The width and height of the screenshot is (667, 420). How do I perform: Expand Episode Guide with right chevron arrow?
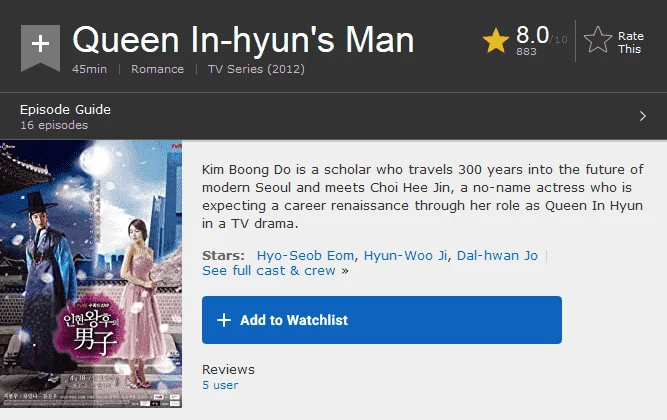642,116
